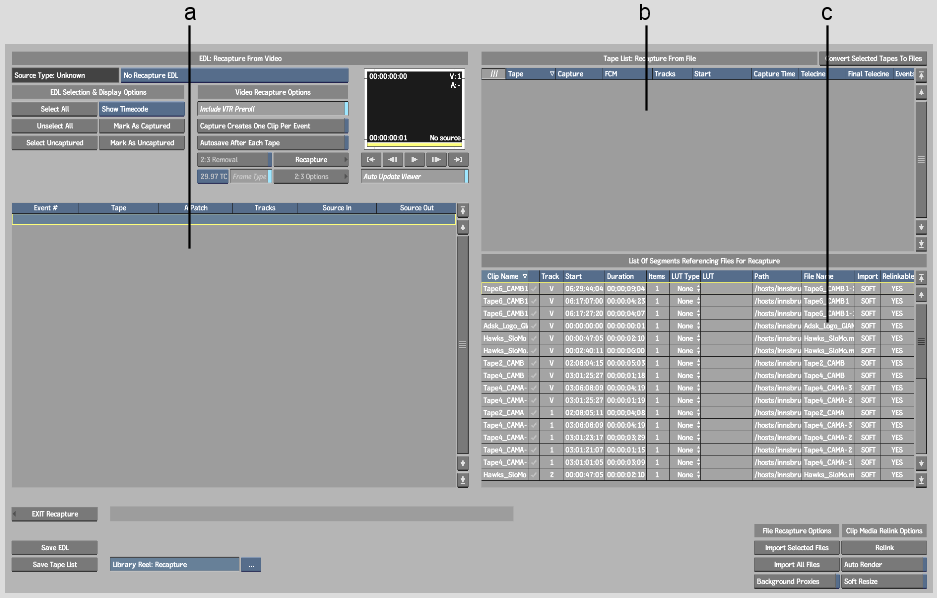This screenshot has height=598, width=937.
Task: Click the Source In column header
Action: click(x=337, y=208)
